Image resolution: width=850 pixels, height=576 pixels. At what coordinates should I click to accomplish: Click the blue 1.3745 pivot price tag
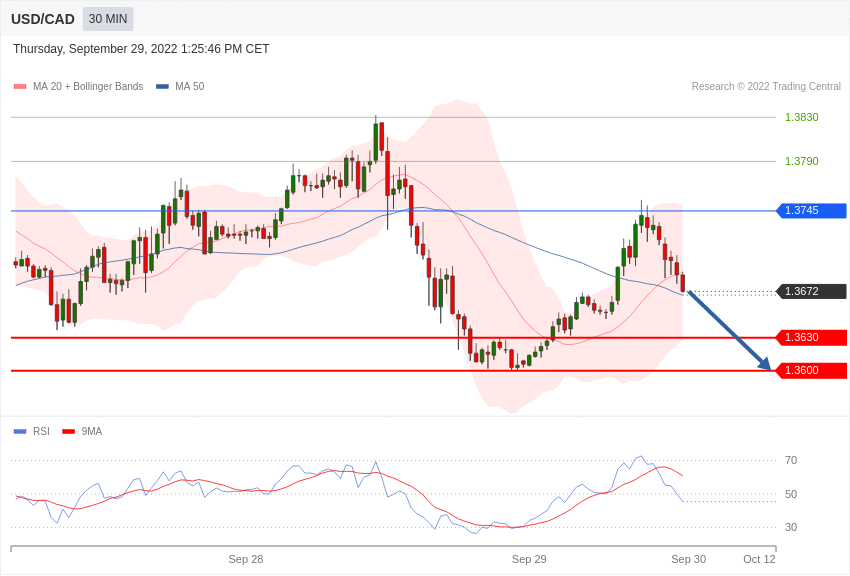pyautogui.click(x=812, y=211)
